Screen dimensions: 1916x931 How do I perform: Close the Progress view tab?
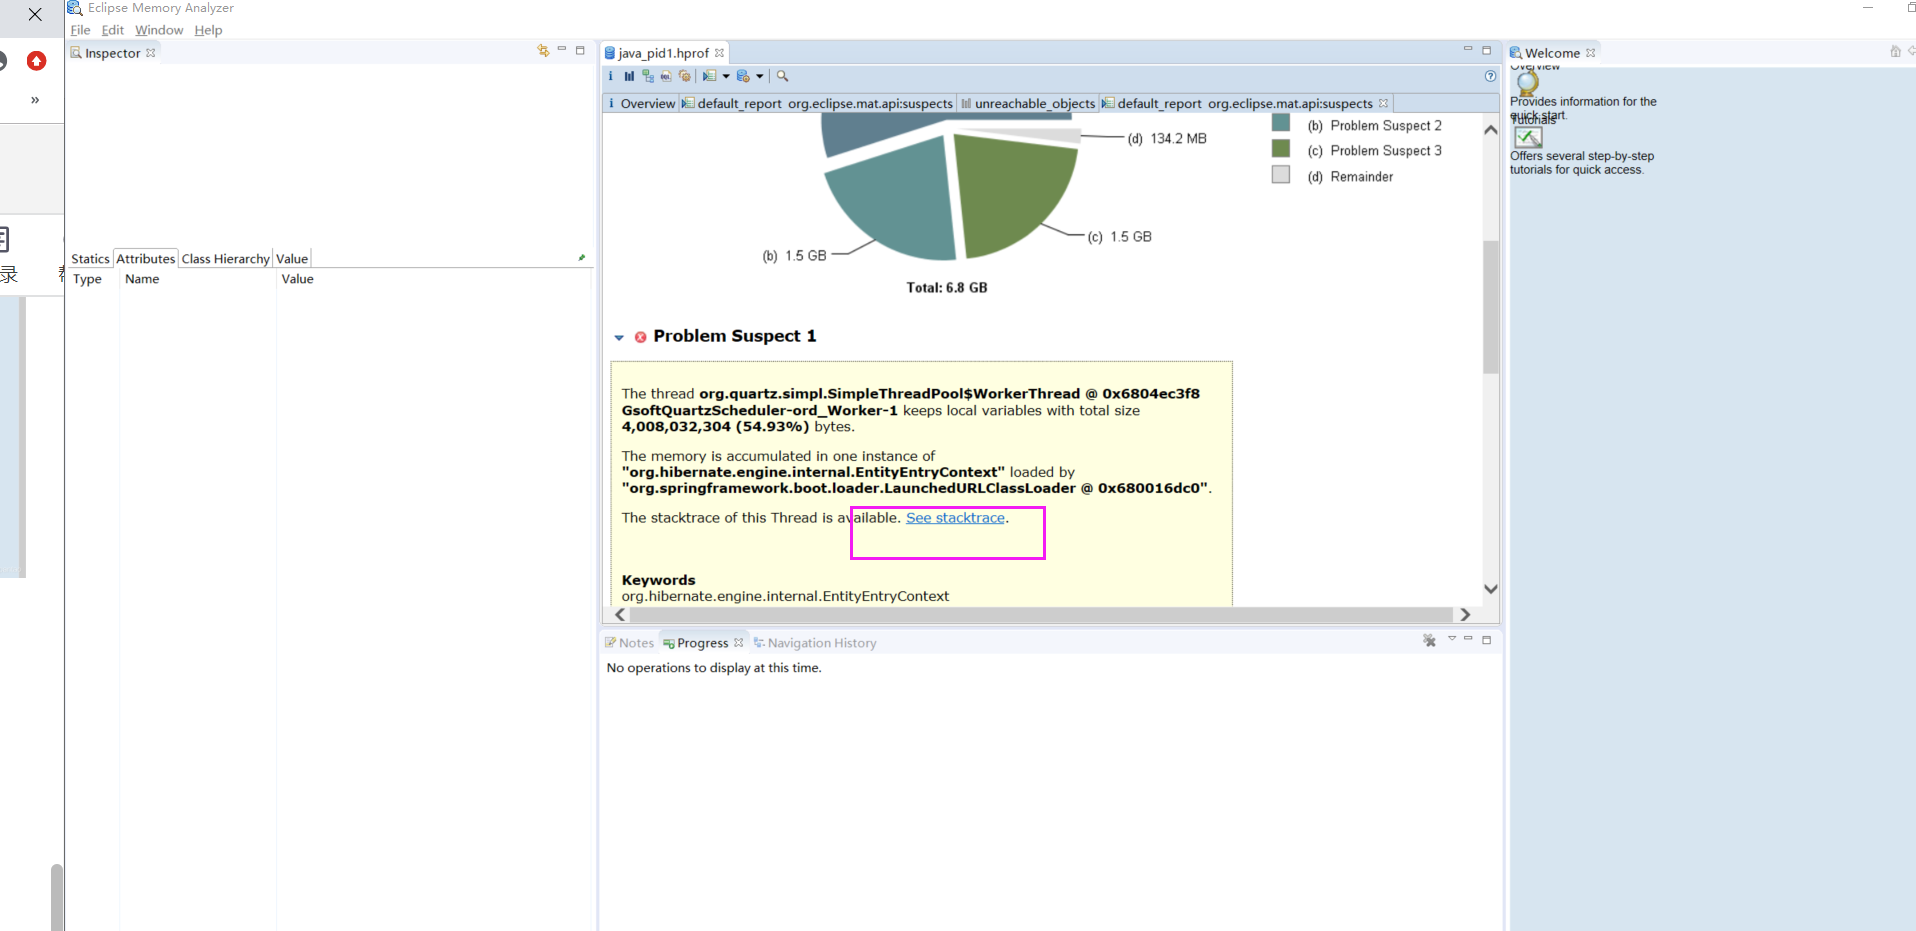pos(738,643)
